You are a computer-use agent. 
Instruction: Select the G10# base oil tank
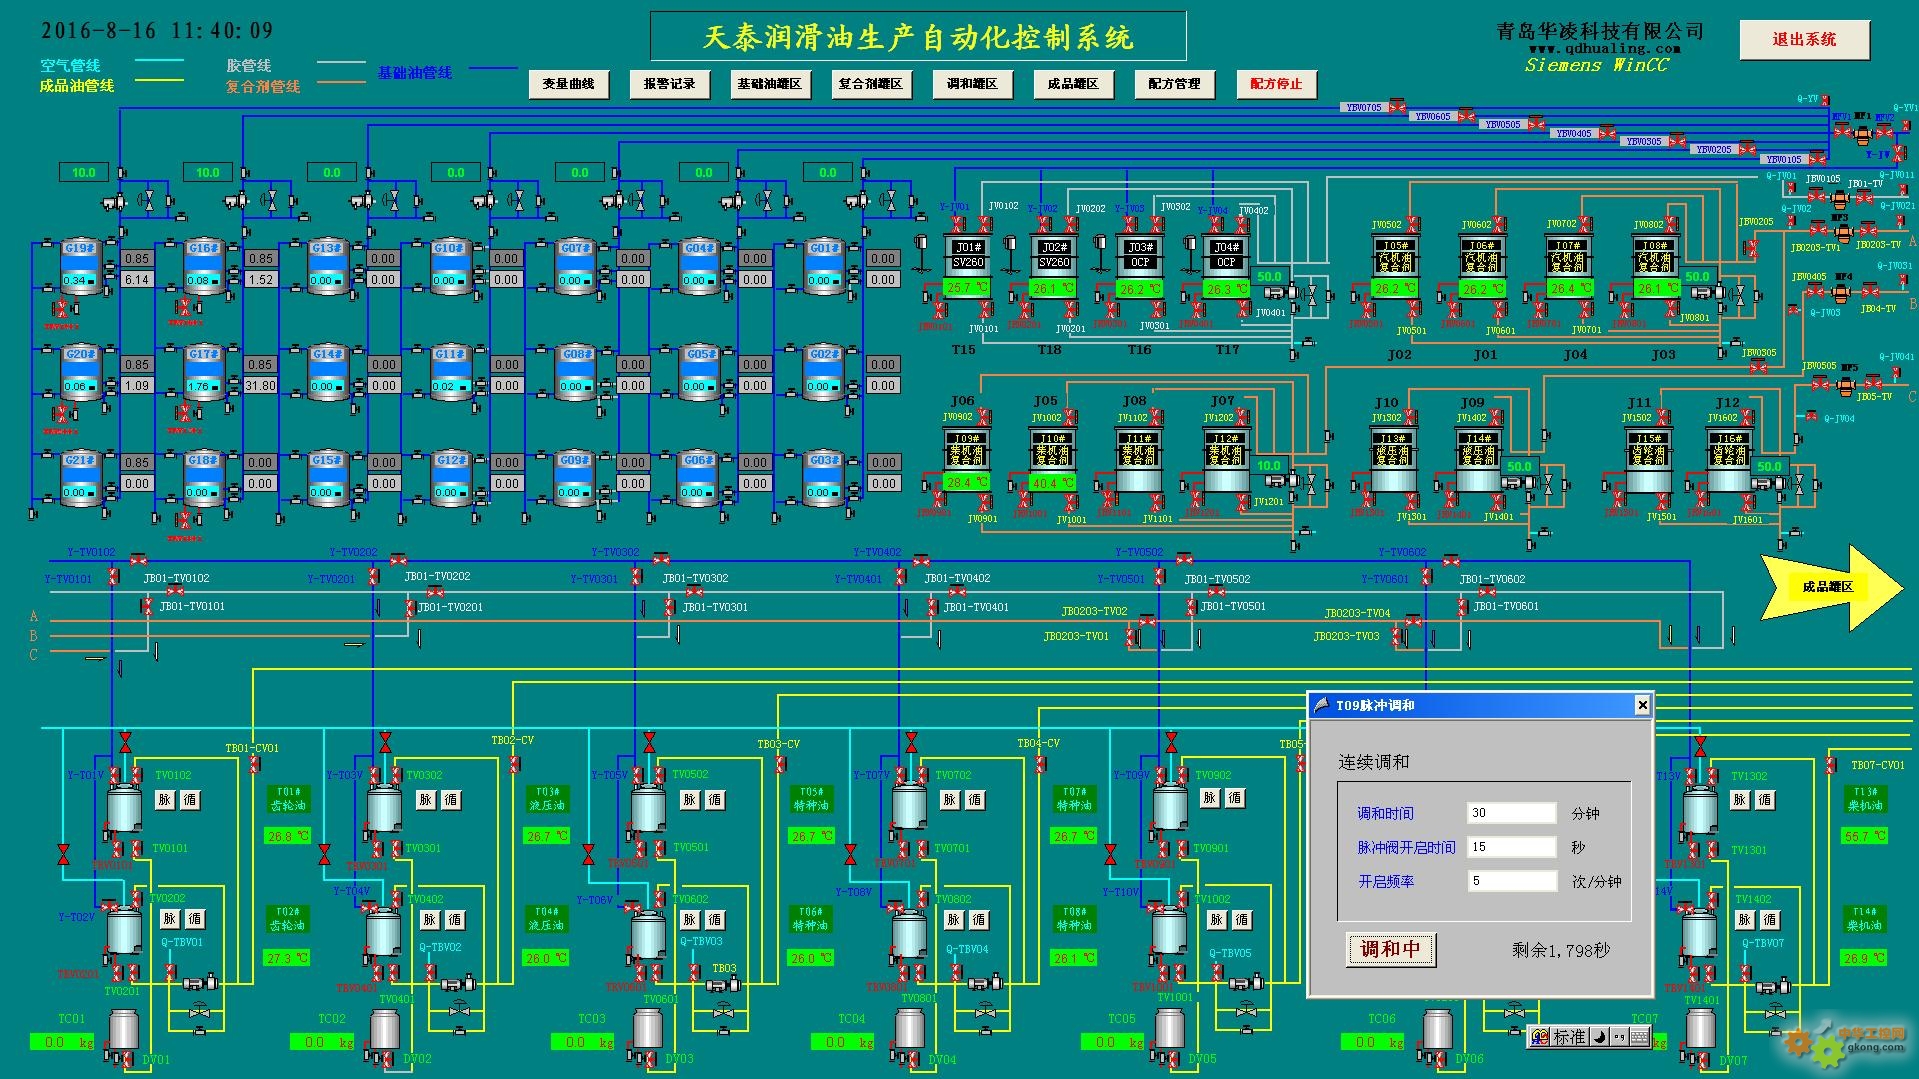pyautogui.click(x=450, y=266)
